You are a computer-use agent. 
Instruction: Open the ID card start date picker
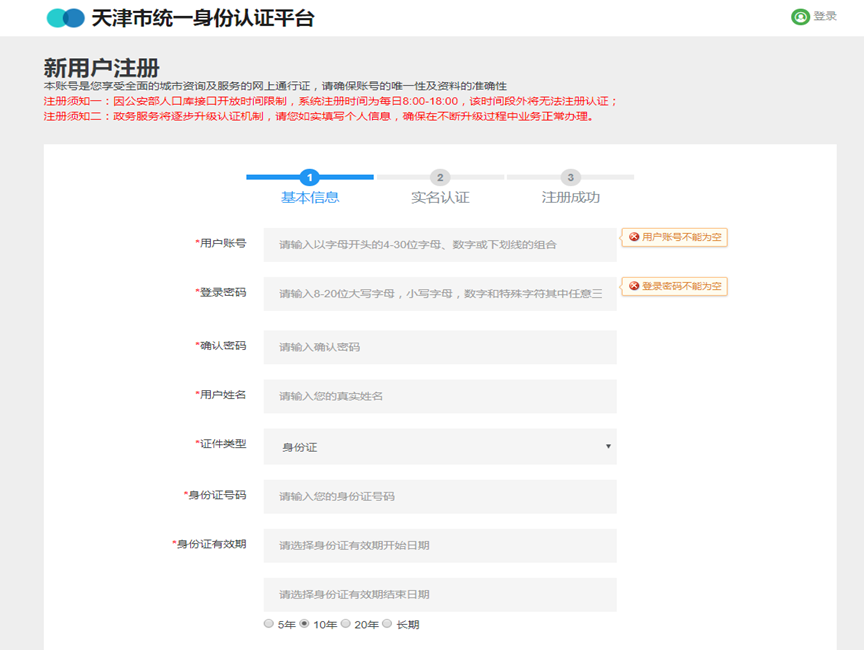pos(440,546)
